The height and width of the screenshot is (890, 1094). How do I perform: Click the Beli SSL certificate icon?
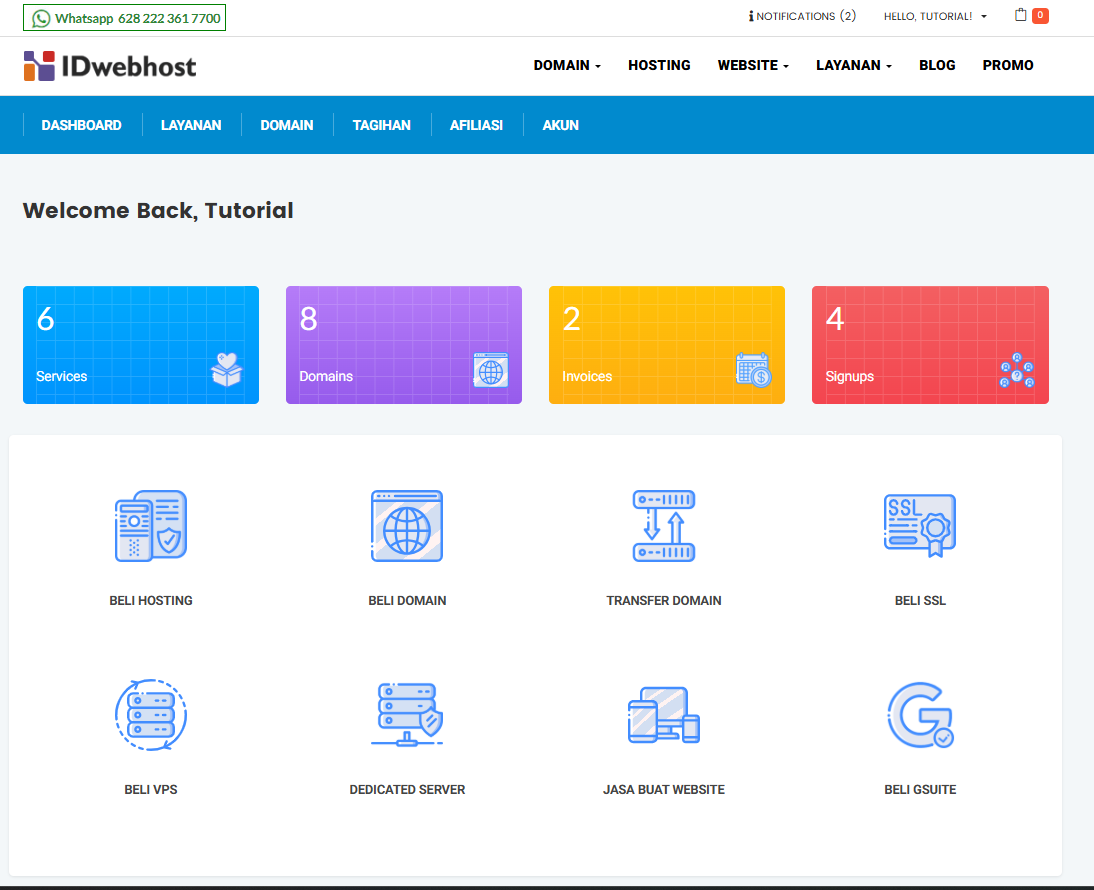(x=920, y=525)
